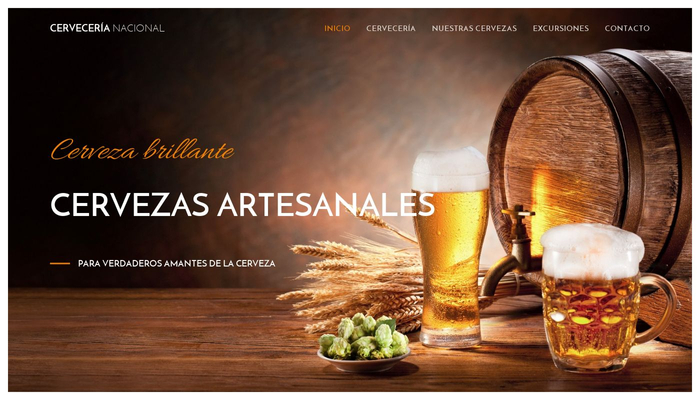Click the bowl of green hops
Screen dimensions: 700x400
click(x=364, y=343)
